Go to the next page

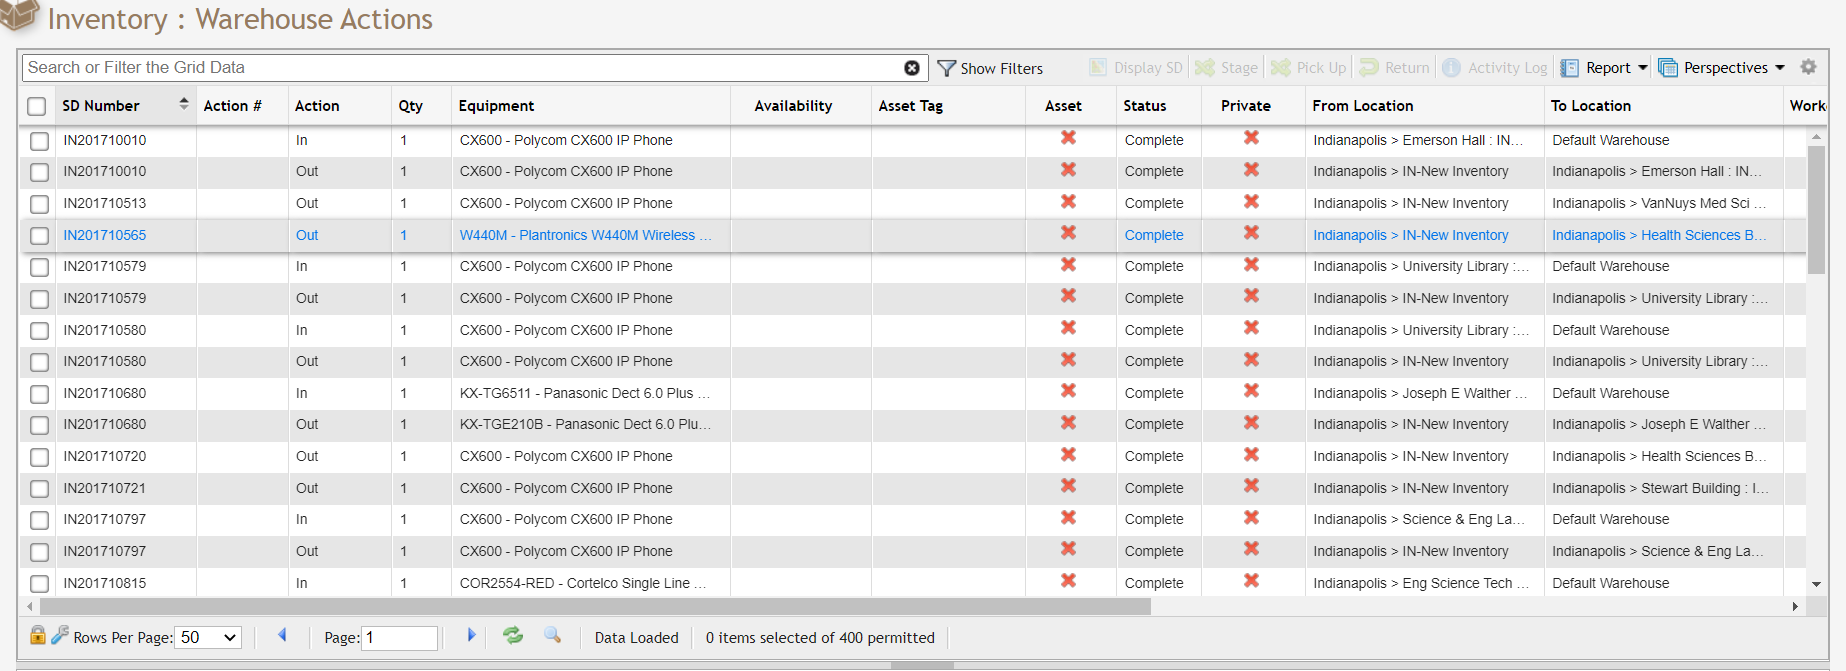(471, 636)
